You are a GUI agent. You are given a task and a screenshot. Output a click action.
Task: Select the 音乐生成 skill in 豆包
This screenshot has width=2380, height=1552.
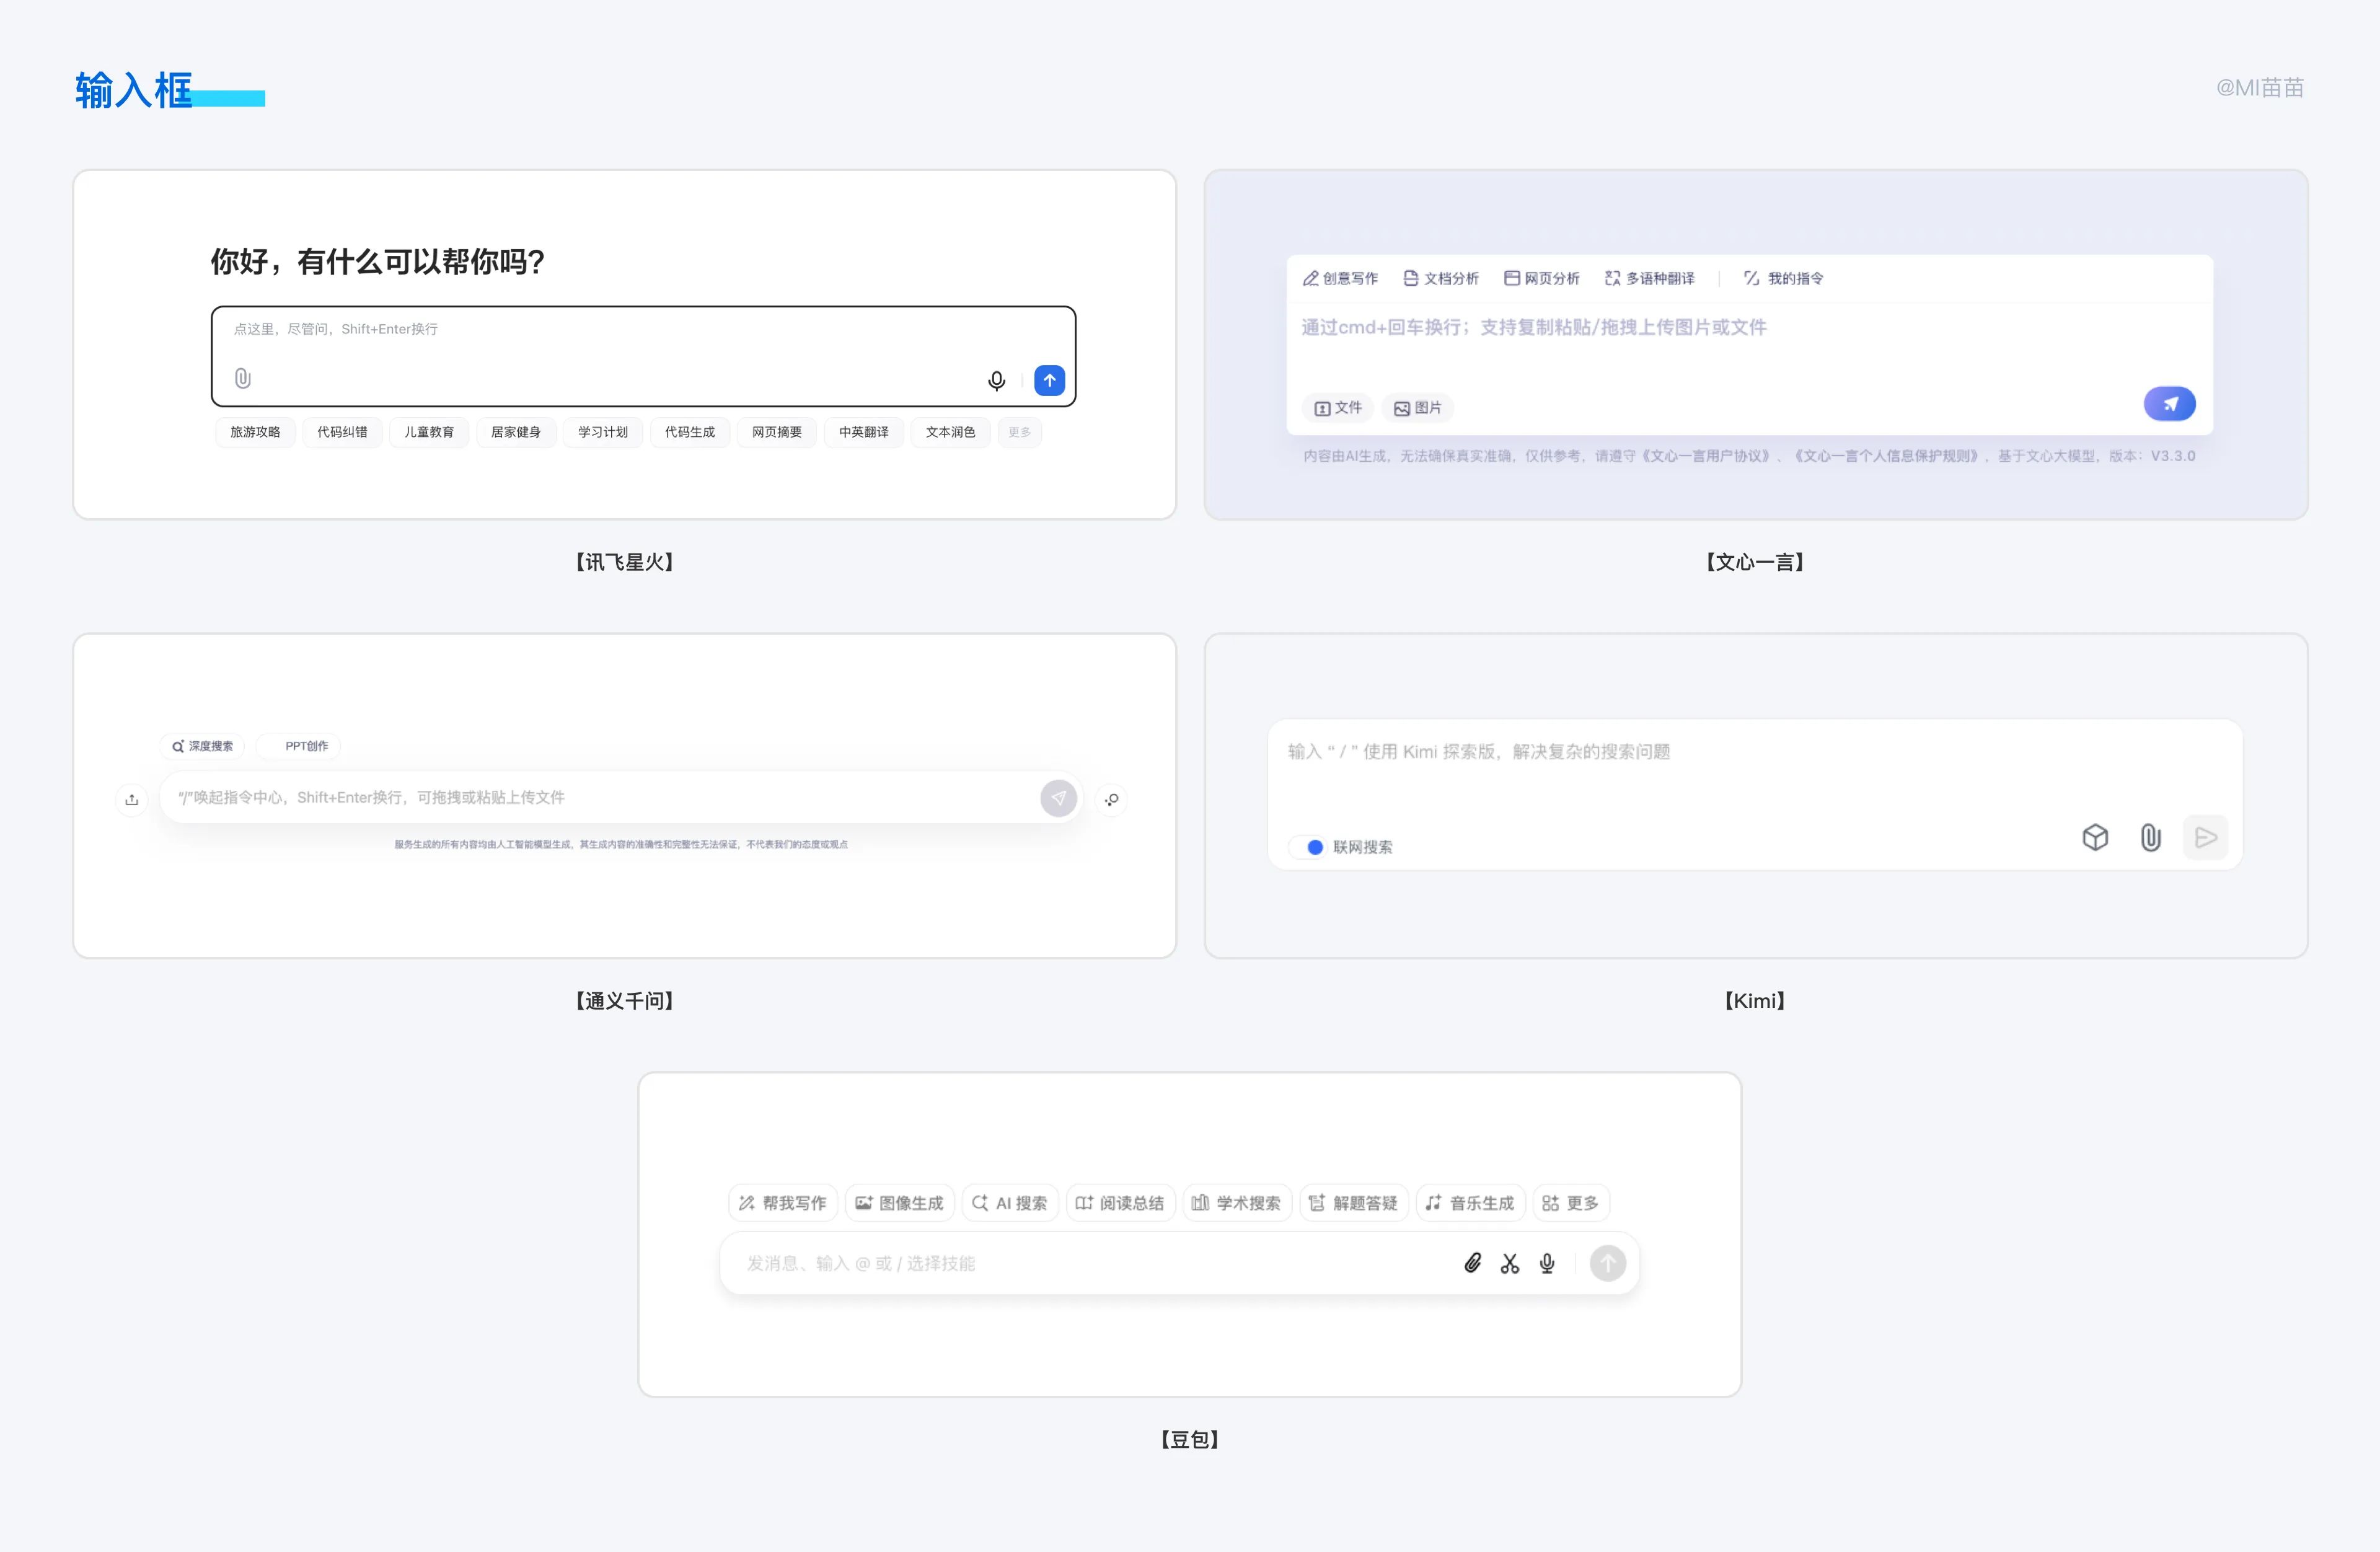[1471, 1203]
